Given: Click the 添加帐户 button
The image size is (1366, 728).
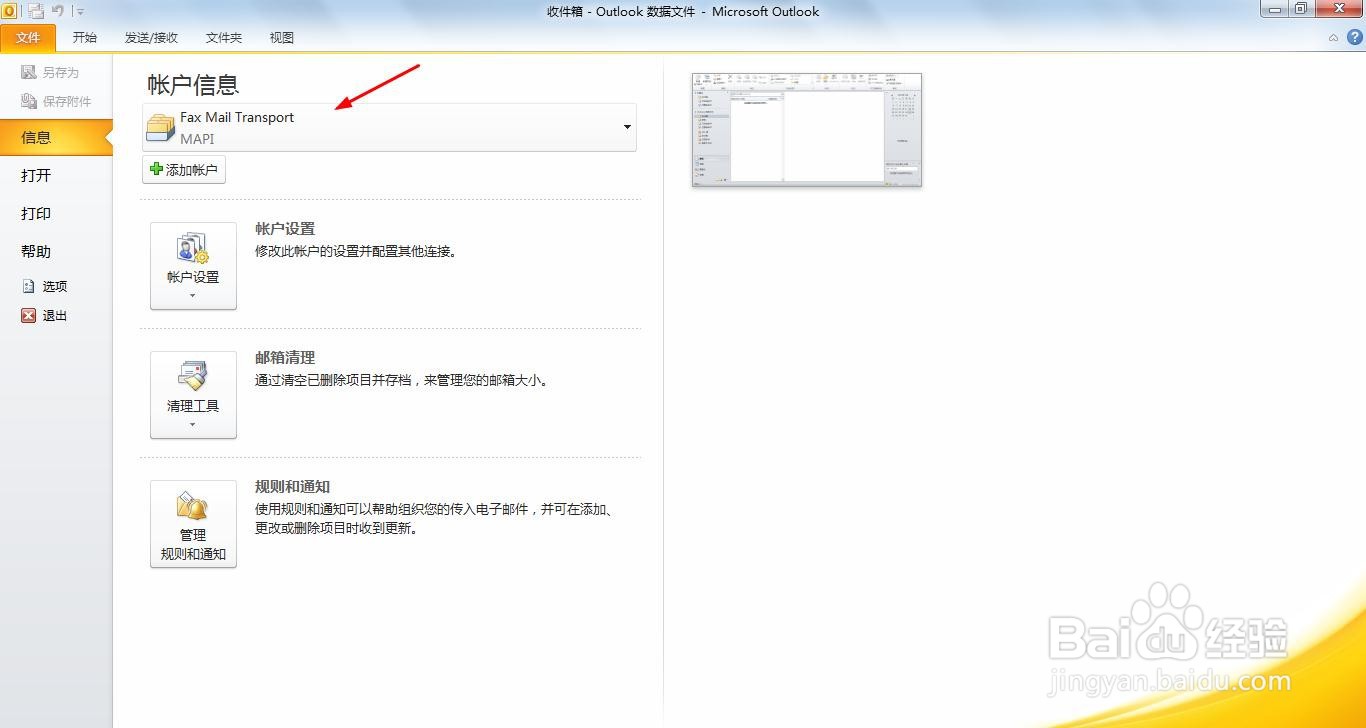Looking at the screenshot, I should pos(184,170).
